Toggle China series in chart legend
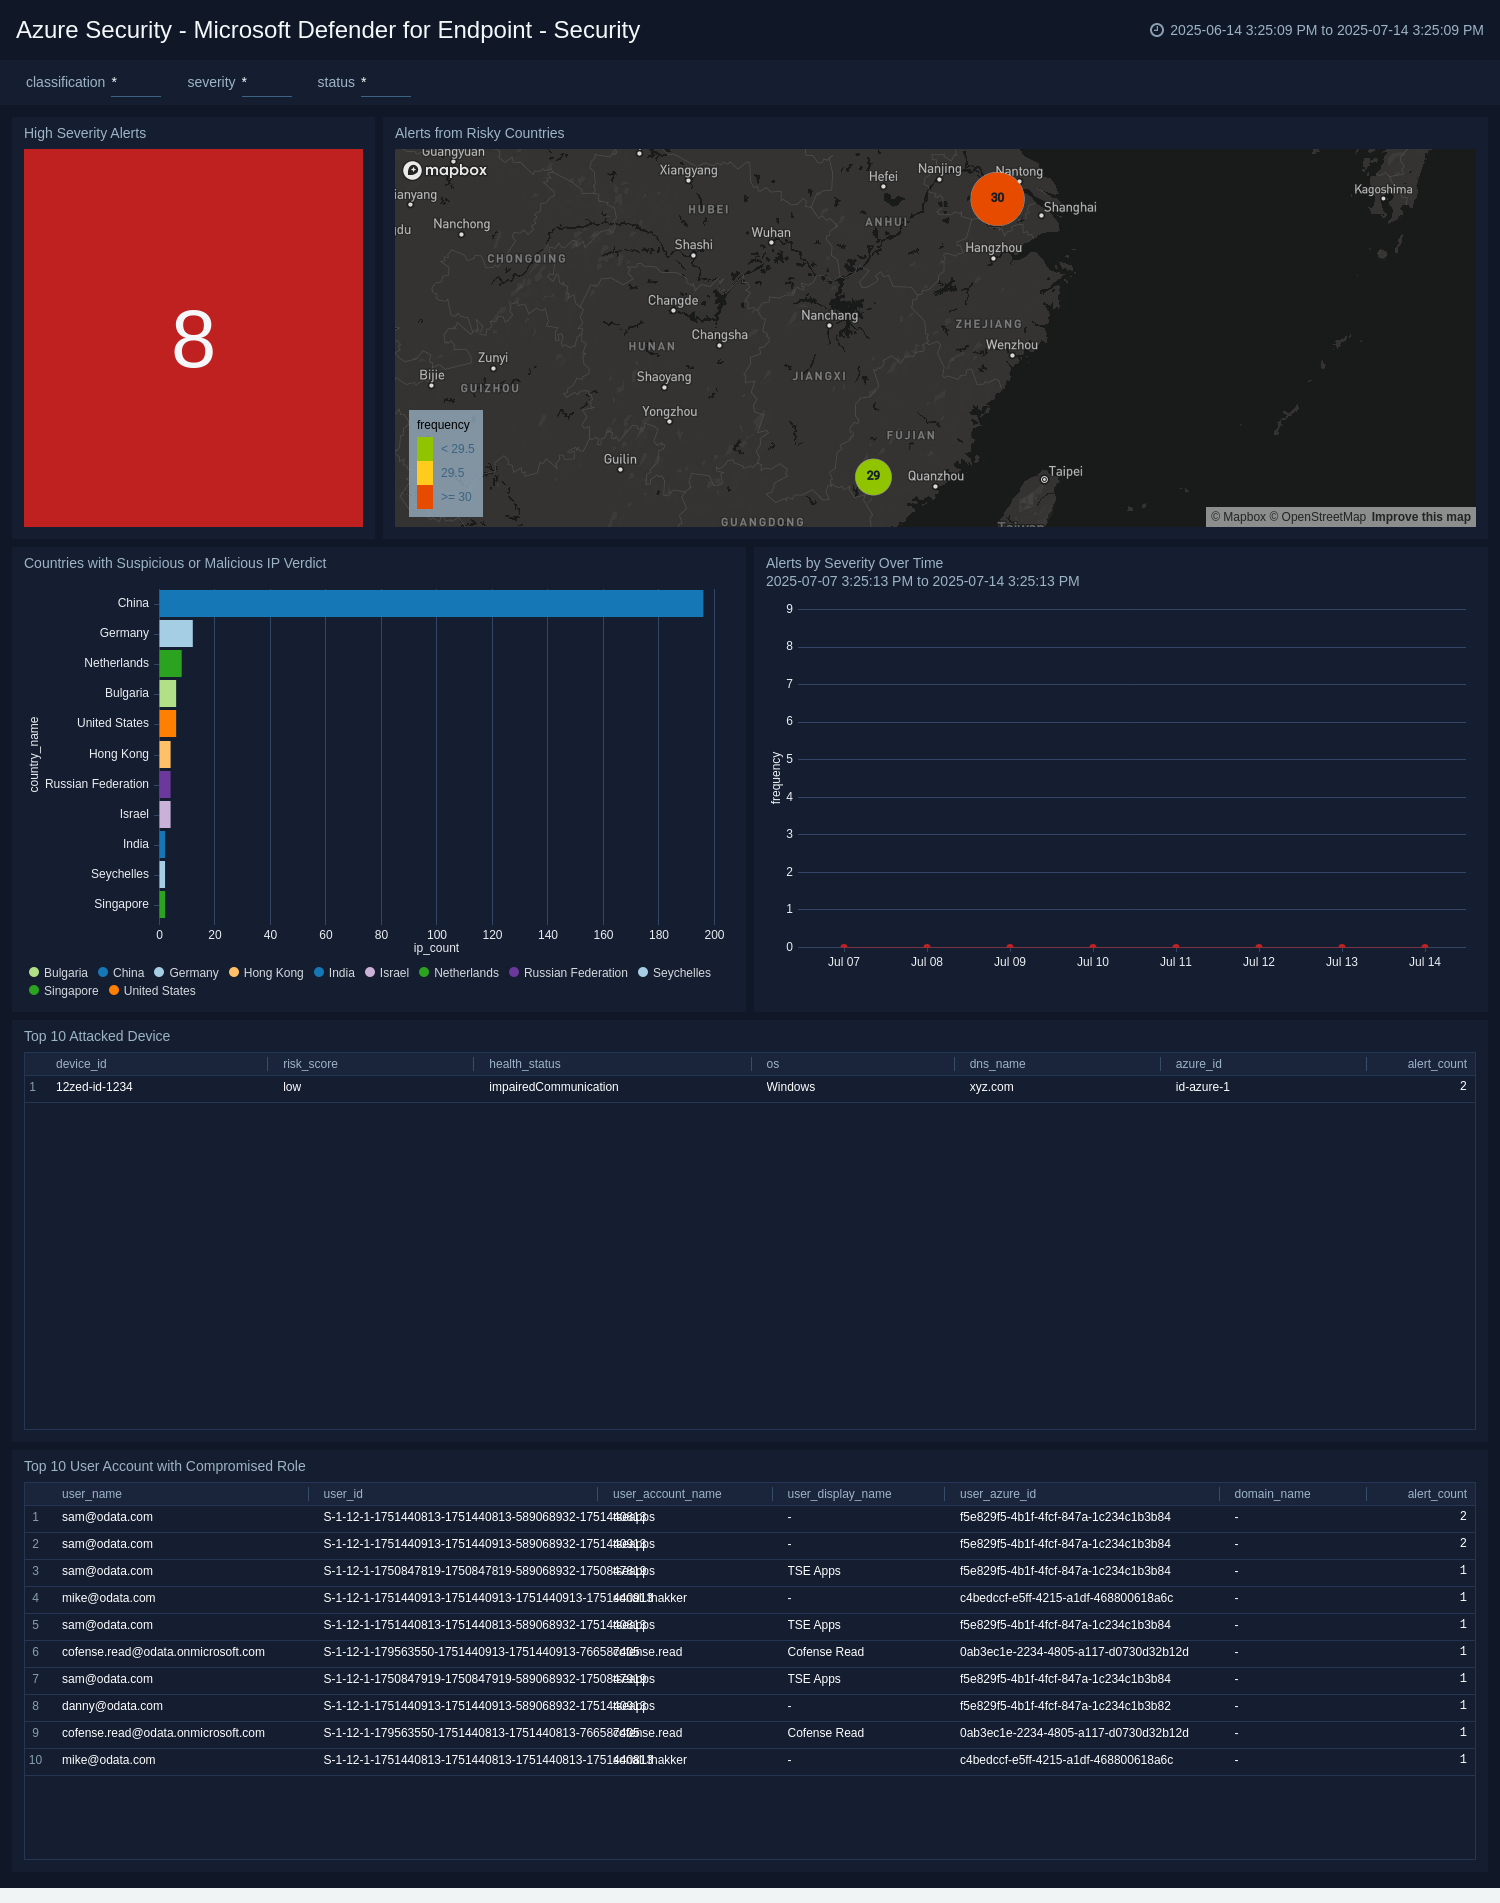The width and height of the screenshot is (1500, 1903). coord(121,973)
